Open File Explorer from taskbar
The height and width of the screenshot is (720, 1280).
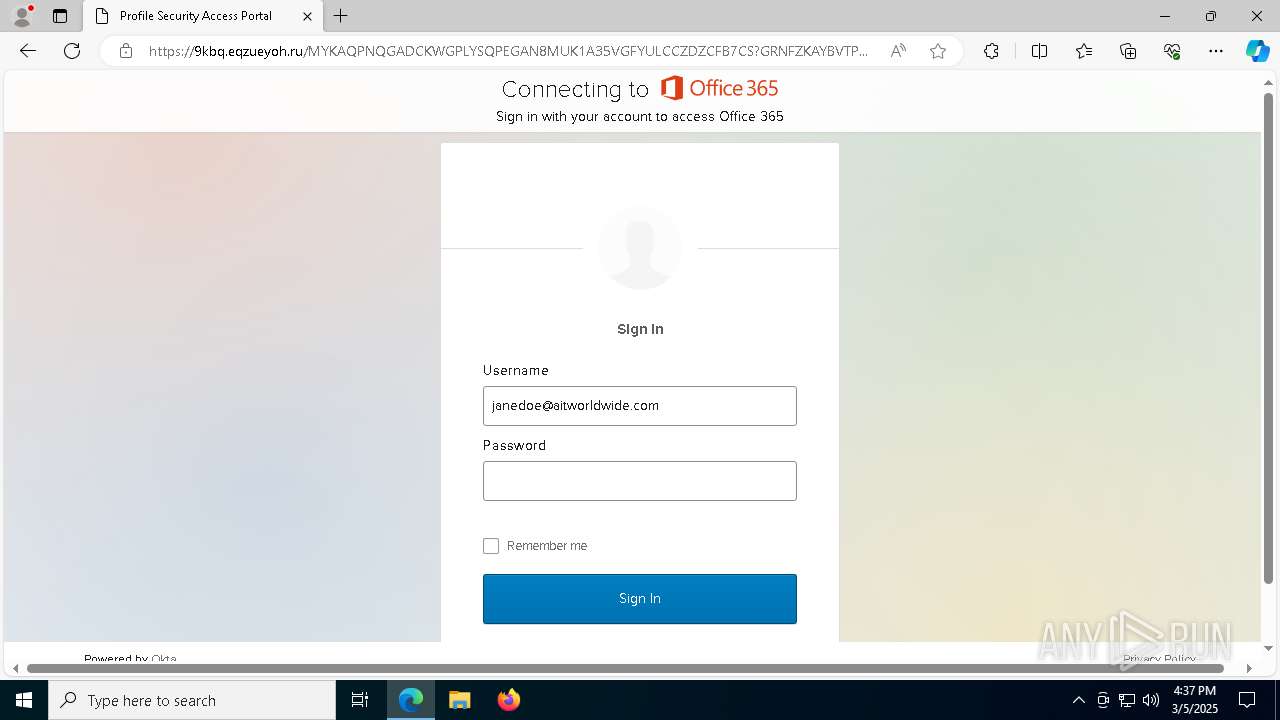pyautogui.click(x=459, y=700)
